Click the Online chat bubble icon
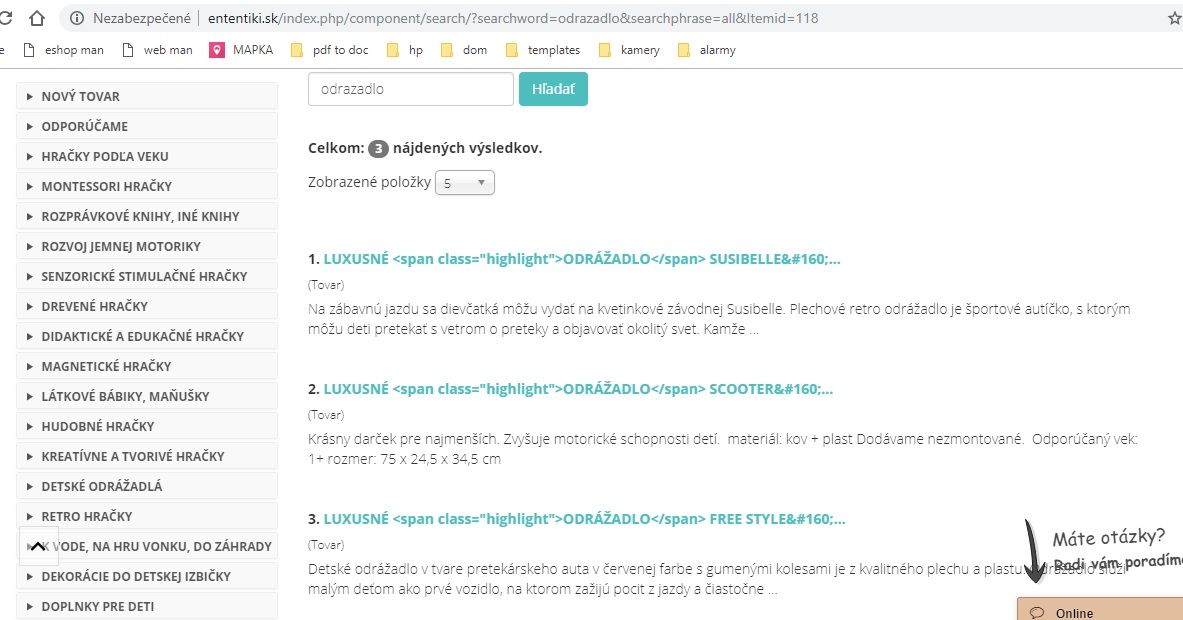 tap(1037, 612)
